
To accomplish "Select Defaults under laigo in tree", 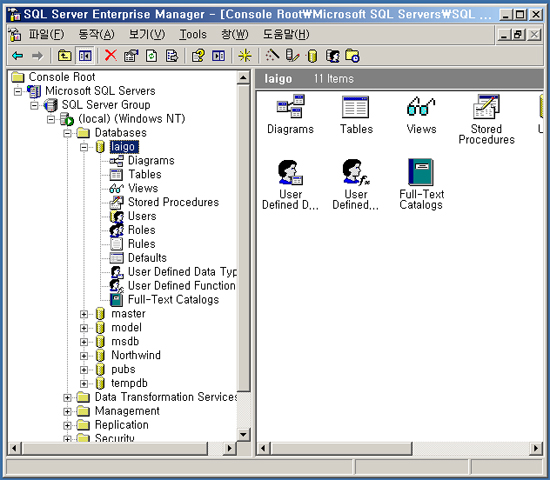I will pos(147,258).
